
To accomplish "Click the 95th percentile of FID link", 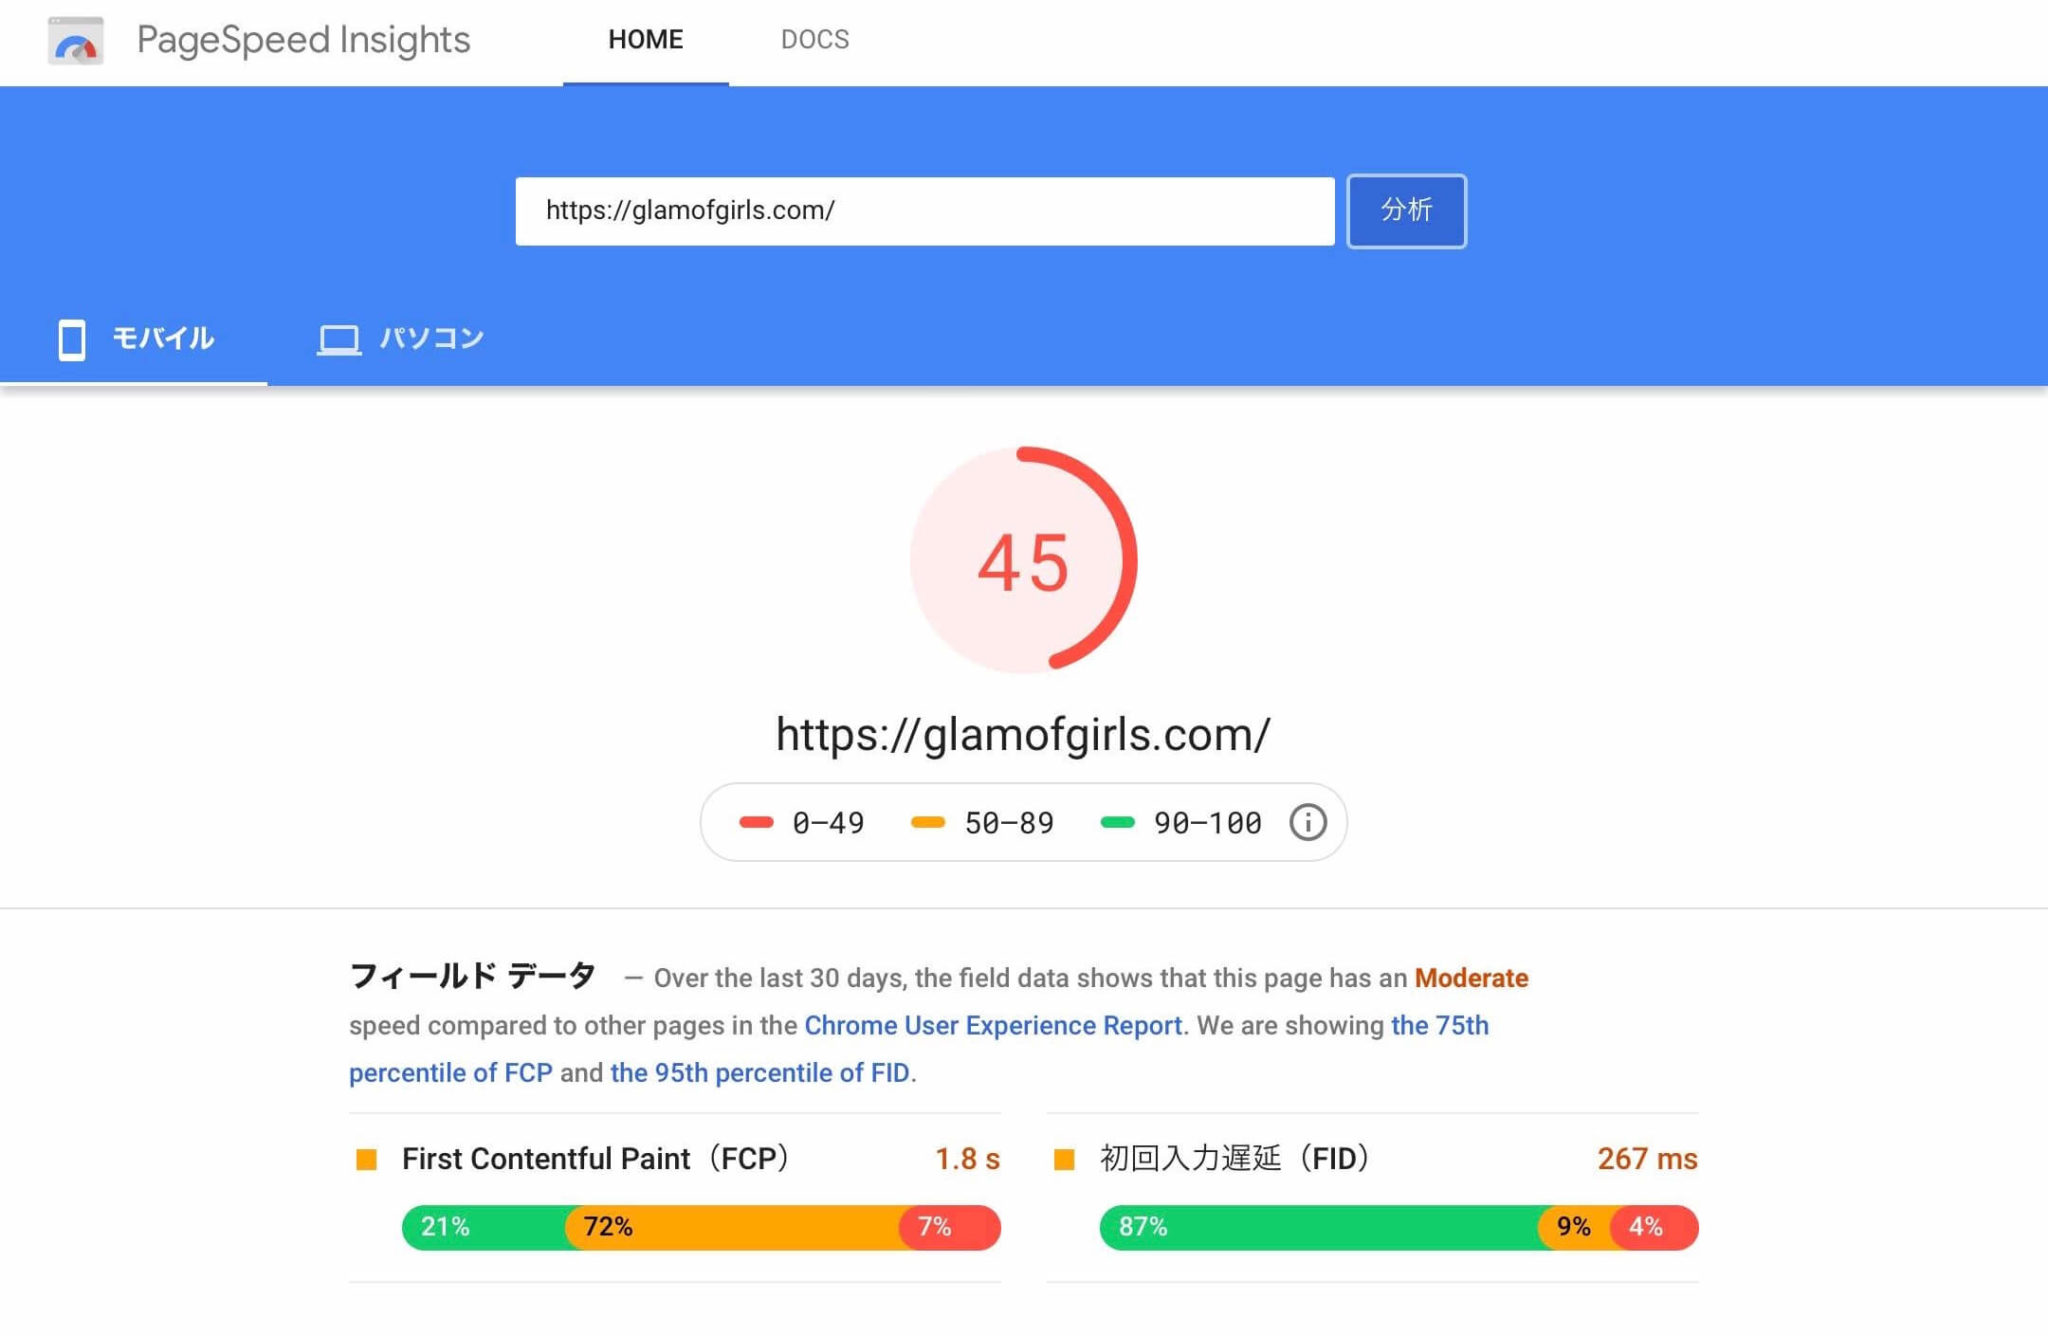I will click(761, 1072).
